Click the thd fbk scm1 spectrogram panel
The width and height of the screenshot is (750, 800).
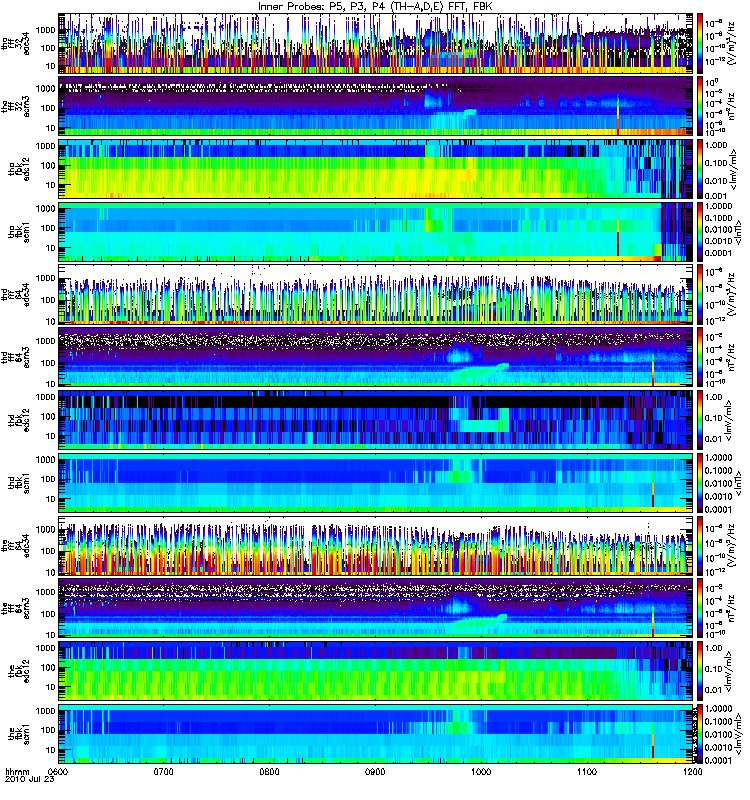pos(375,483)
